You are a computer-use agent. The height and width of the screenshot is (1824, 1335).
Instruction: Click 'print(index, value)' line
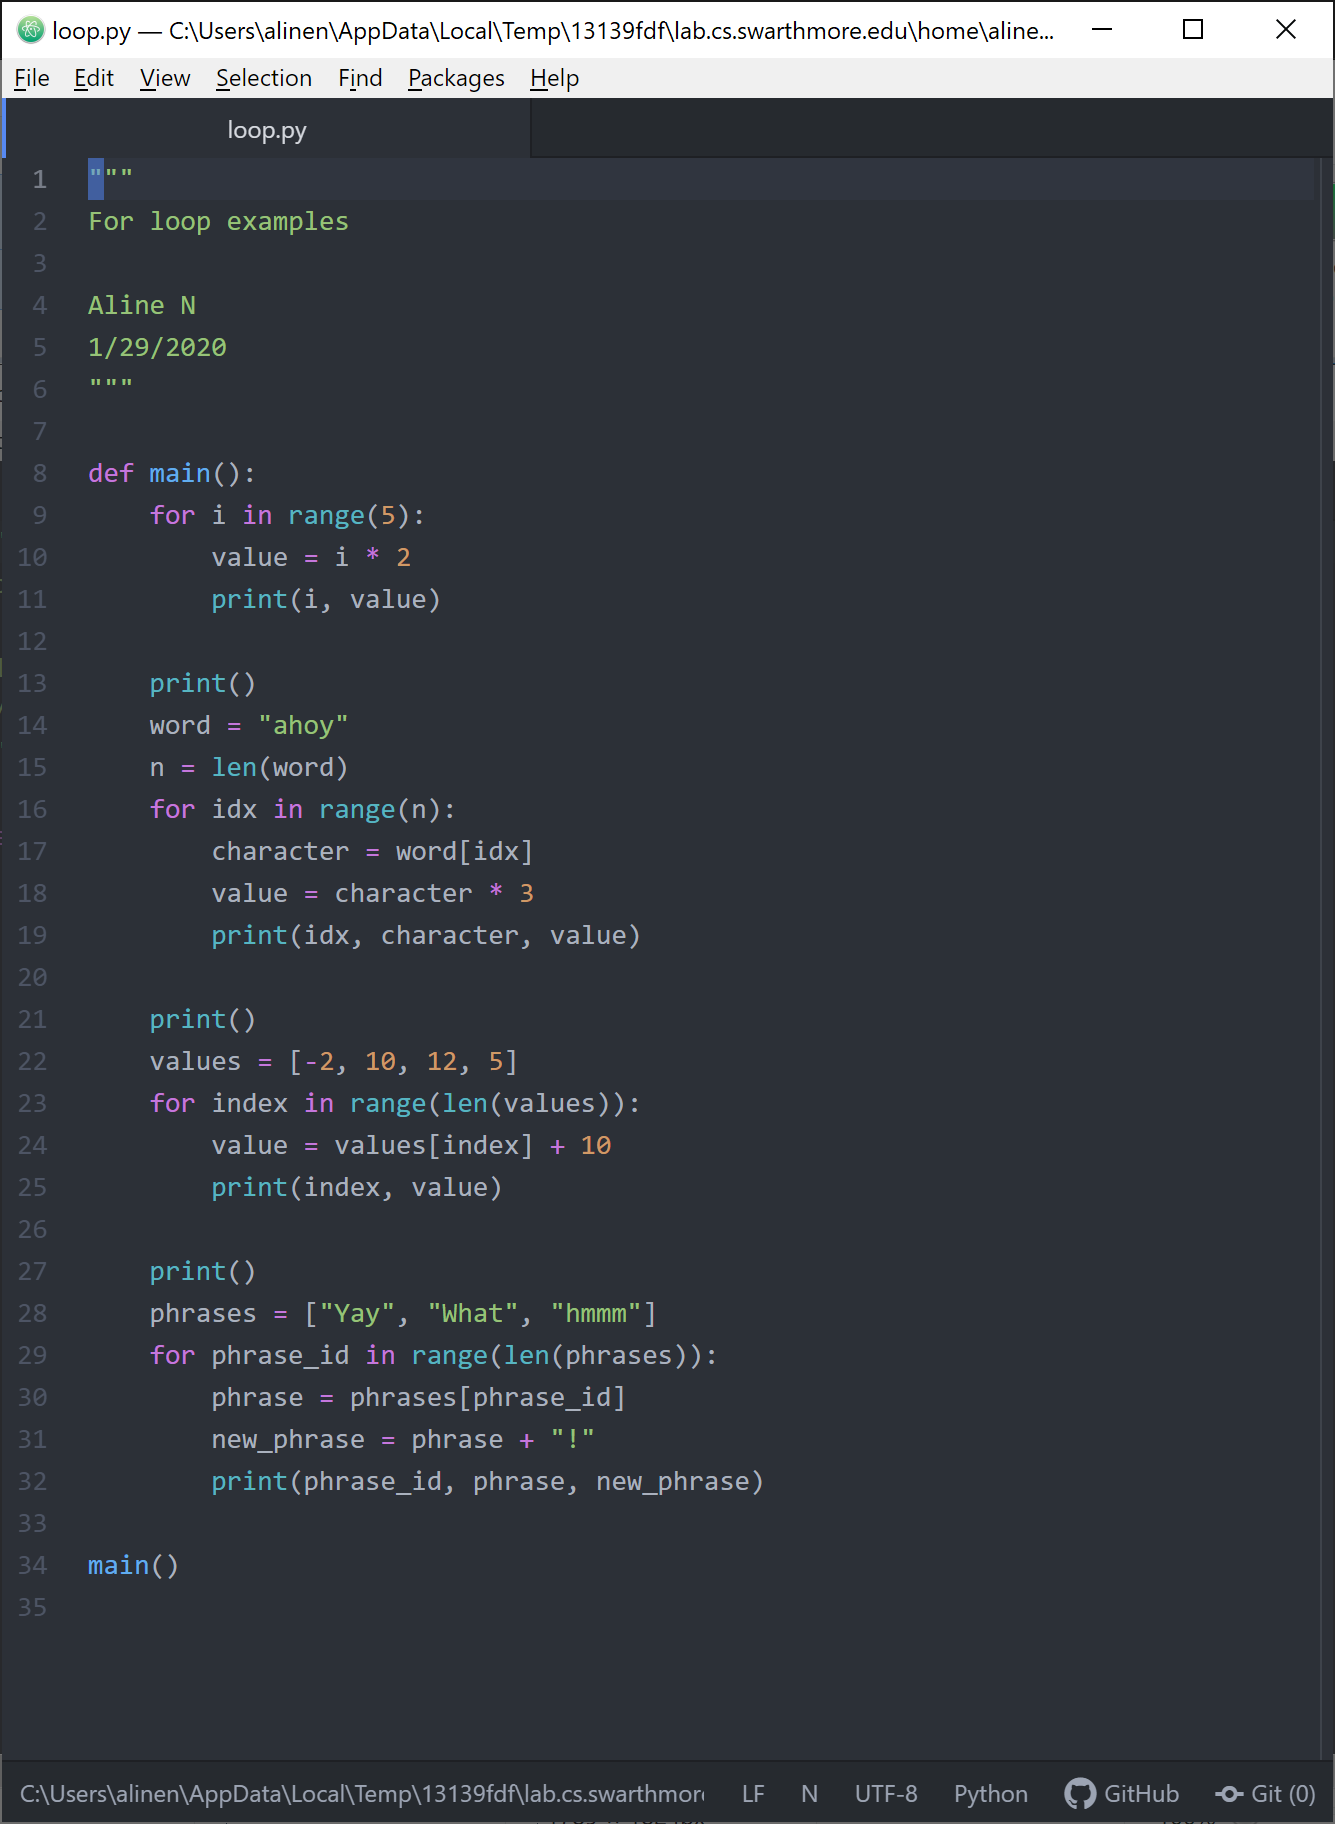tap(357, 1187)
